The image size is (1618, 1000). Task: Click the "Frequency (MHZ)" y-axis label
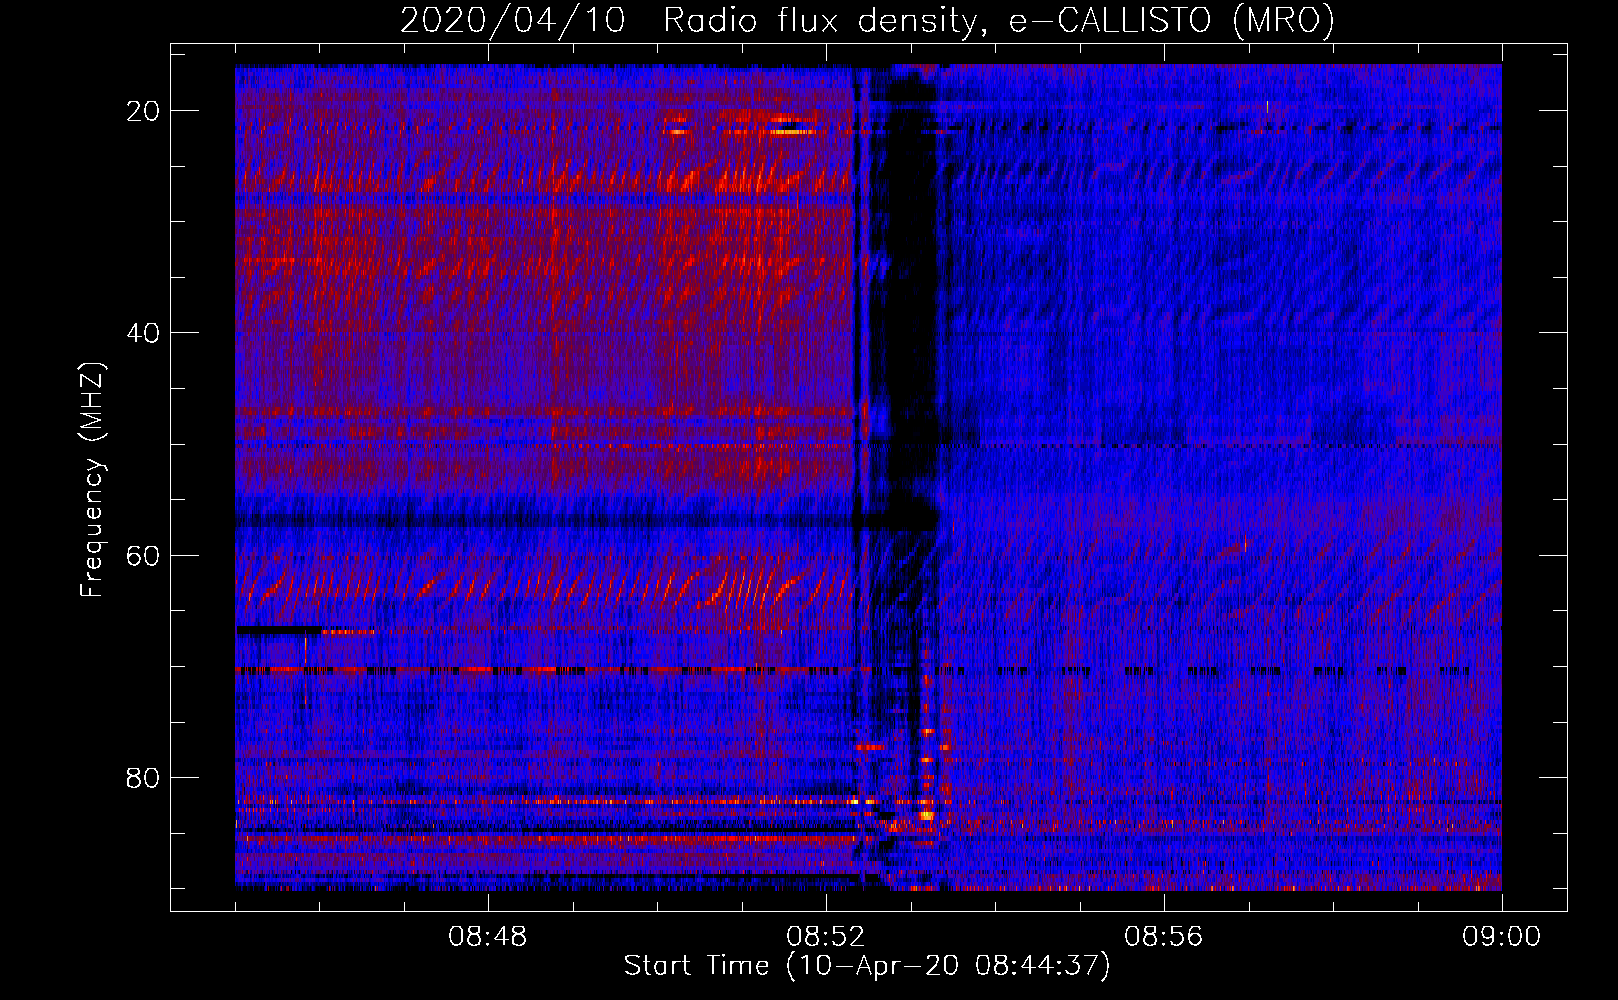92,479
